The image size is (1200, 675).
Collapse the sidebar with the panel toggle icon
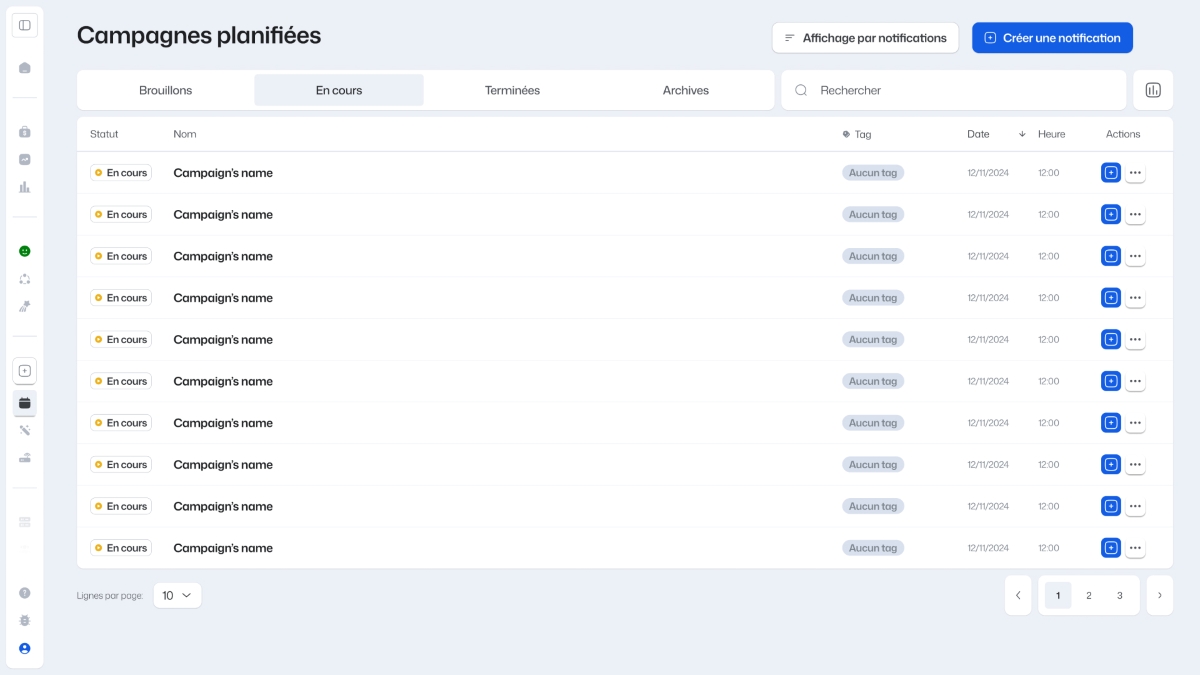pyautogui.click(x=25, y=25)
